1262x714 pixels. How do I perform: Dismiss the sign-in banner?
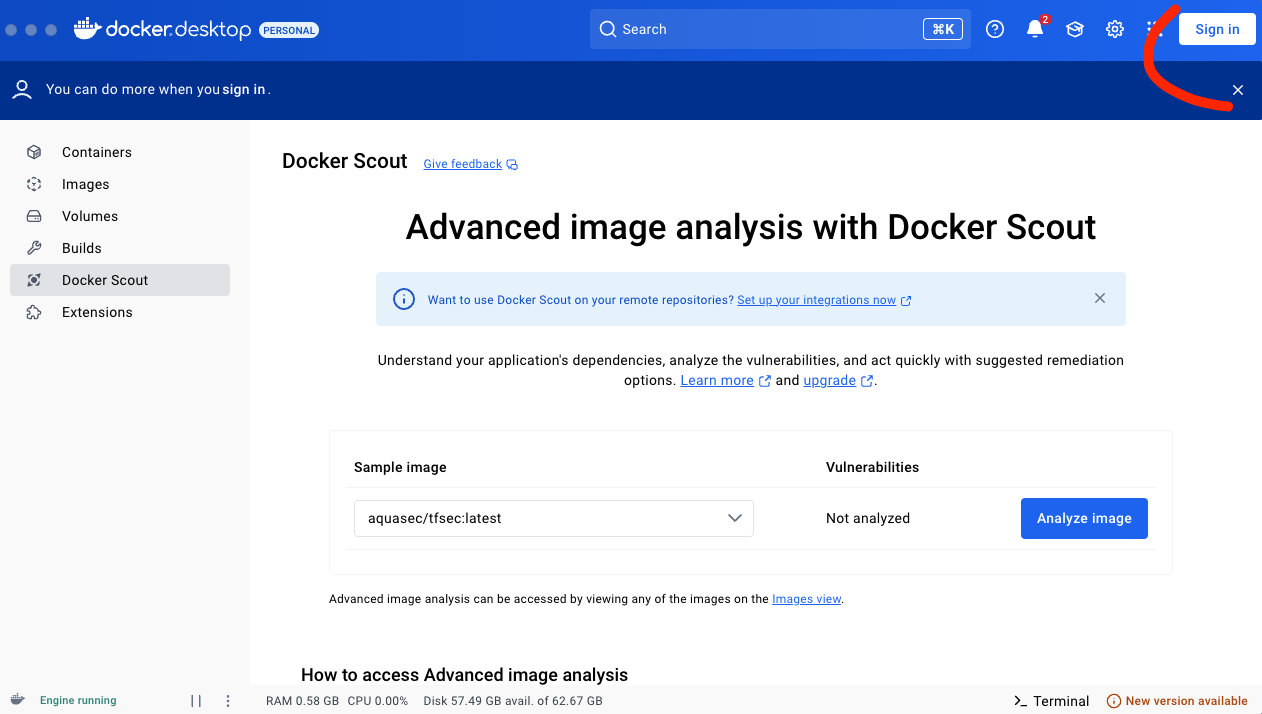pyautogui.click(x=1238, y=90)
